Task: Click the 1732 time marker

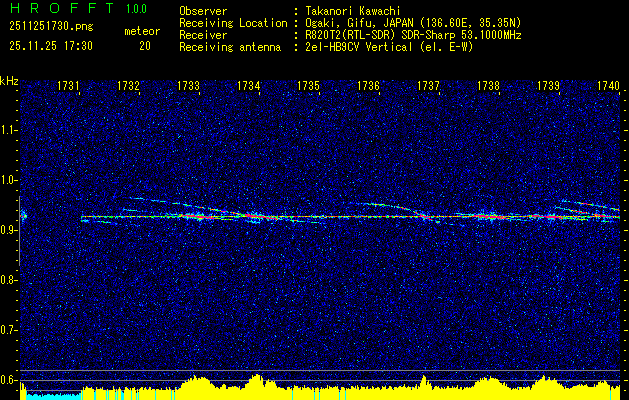Action: [128, 86]
